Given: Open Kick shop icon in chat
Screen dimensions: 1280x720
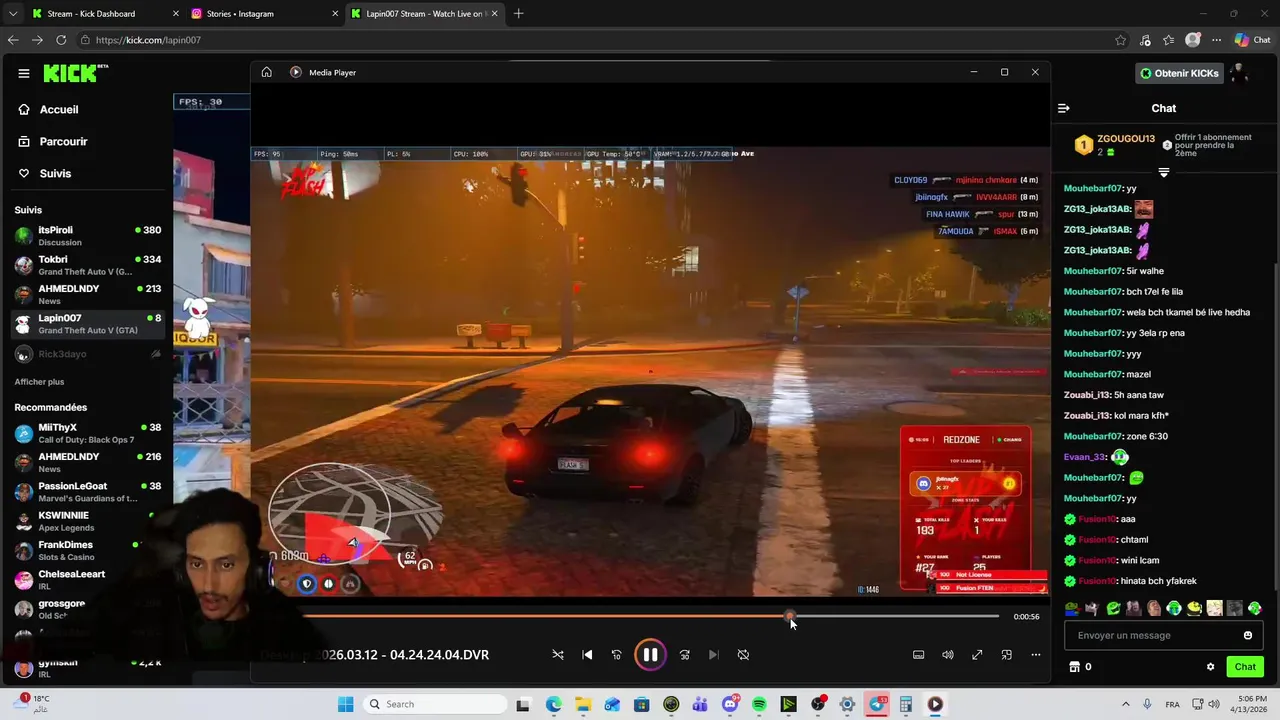Looking at the screenshot, I should click(1074, 667).
